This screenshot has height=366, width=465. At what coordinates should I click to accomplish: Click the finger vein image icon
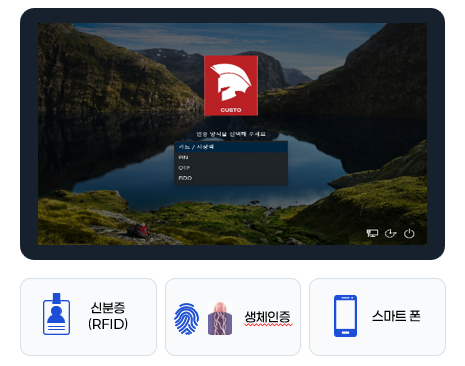pos(220,319)
